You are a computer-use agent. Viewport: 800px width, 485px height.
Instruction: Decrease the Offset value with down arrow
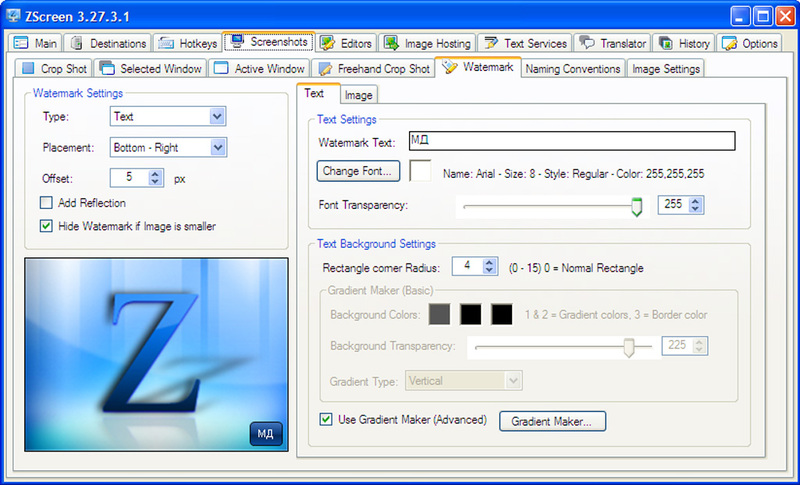pyautogui.click(x=156, y=182)
